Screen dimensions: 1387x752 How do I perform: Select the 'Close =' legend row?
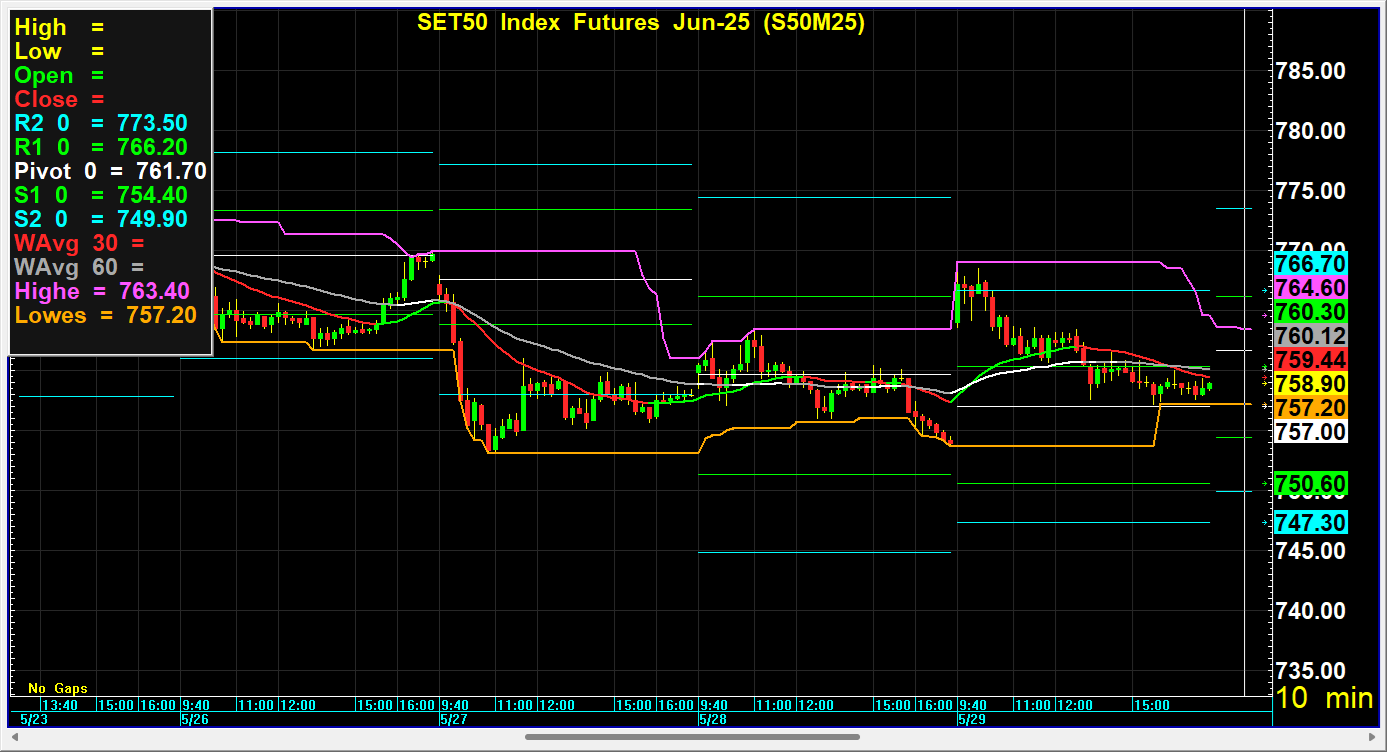point(59,99)
